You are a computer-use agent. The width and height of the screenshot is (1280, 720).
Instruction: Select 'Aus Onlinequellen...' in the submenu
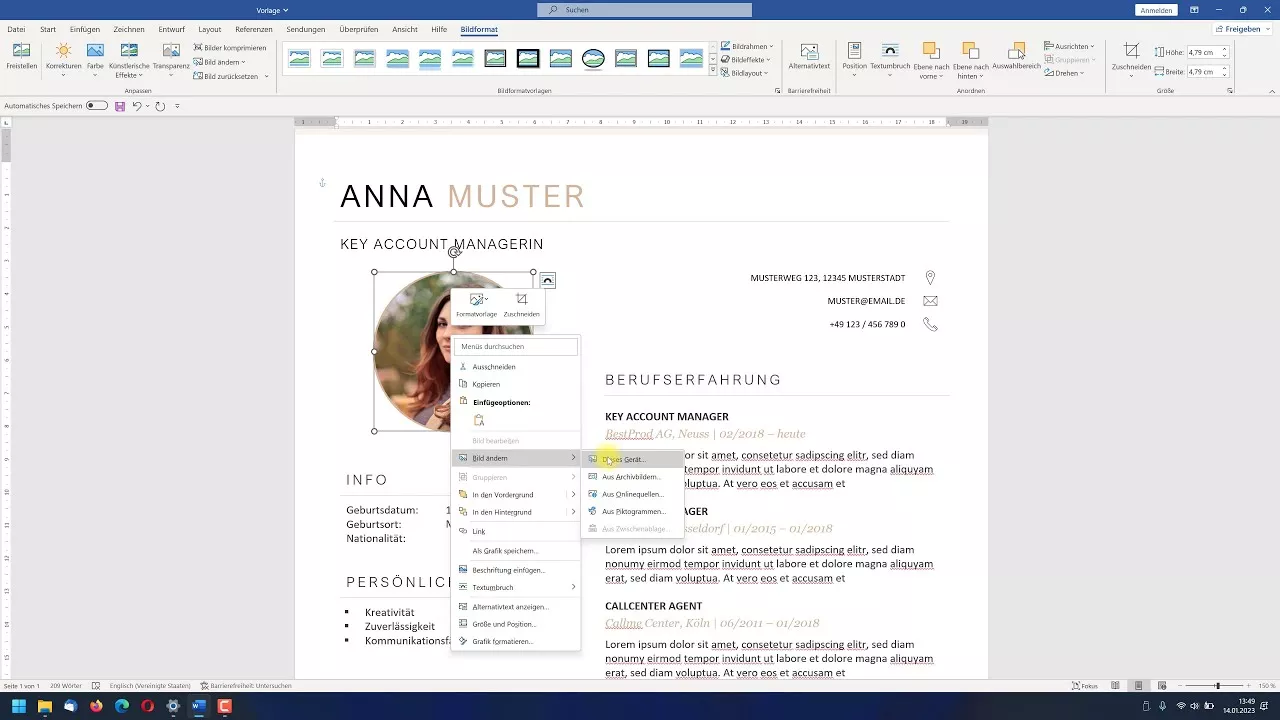632,494
